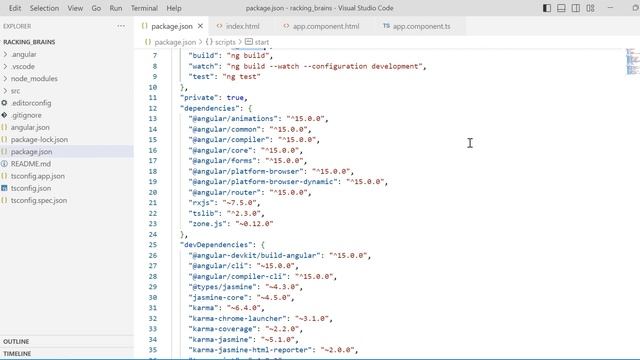Expand the .angular folder
The width and height of the screenshot is (640, 360).
pos(5,54)
